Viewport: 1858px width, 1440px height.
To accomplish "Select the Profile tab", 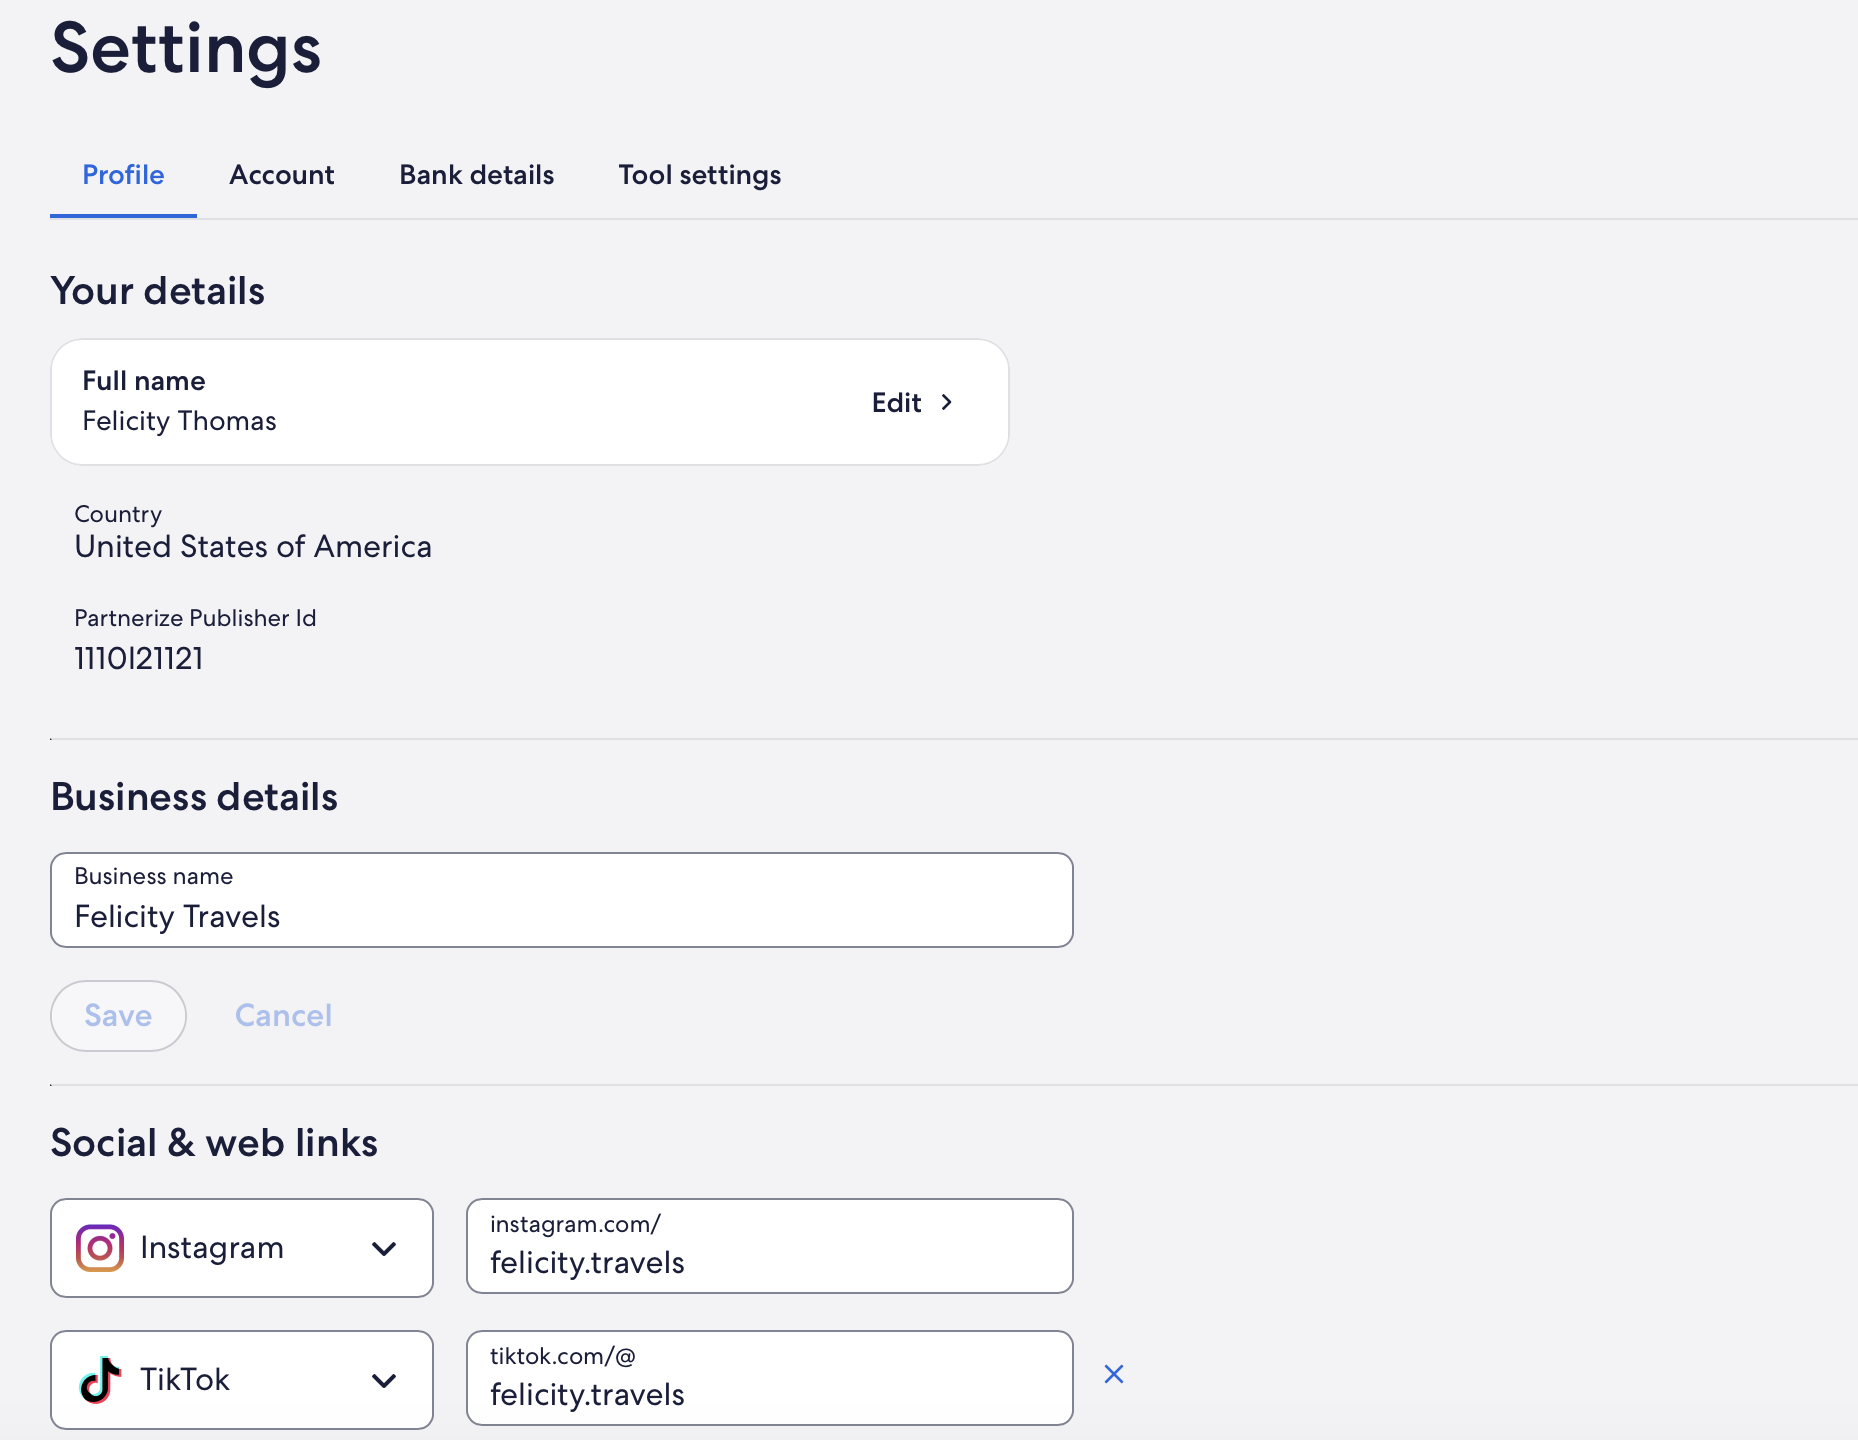I will (123, 175).
